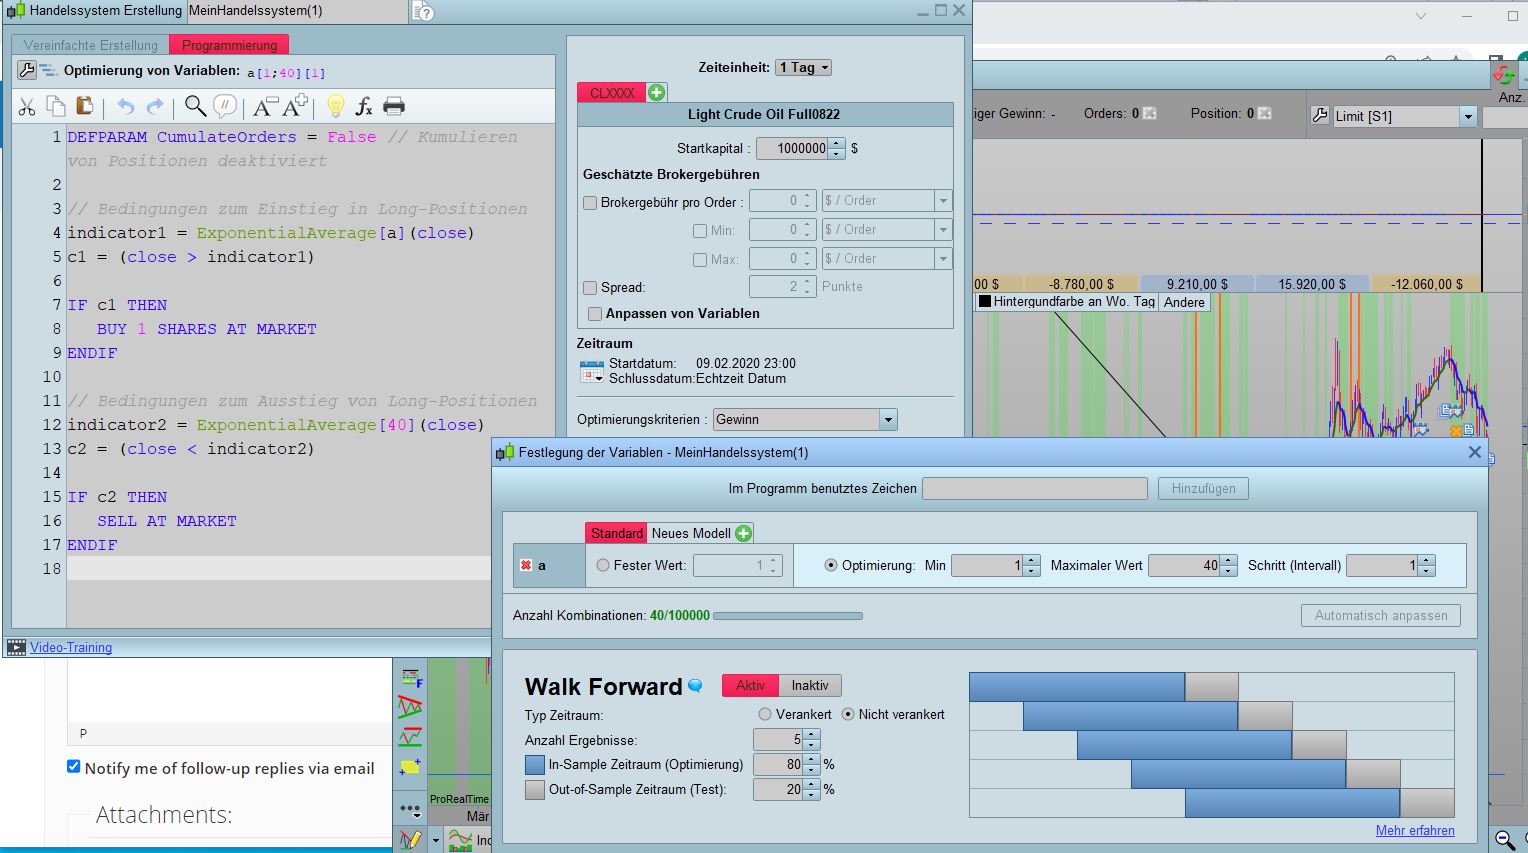Print the code with printer icon
Image resolution: width=1528 pixels, height=853 pixels.
point(394,106)
